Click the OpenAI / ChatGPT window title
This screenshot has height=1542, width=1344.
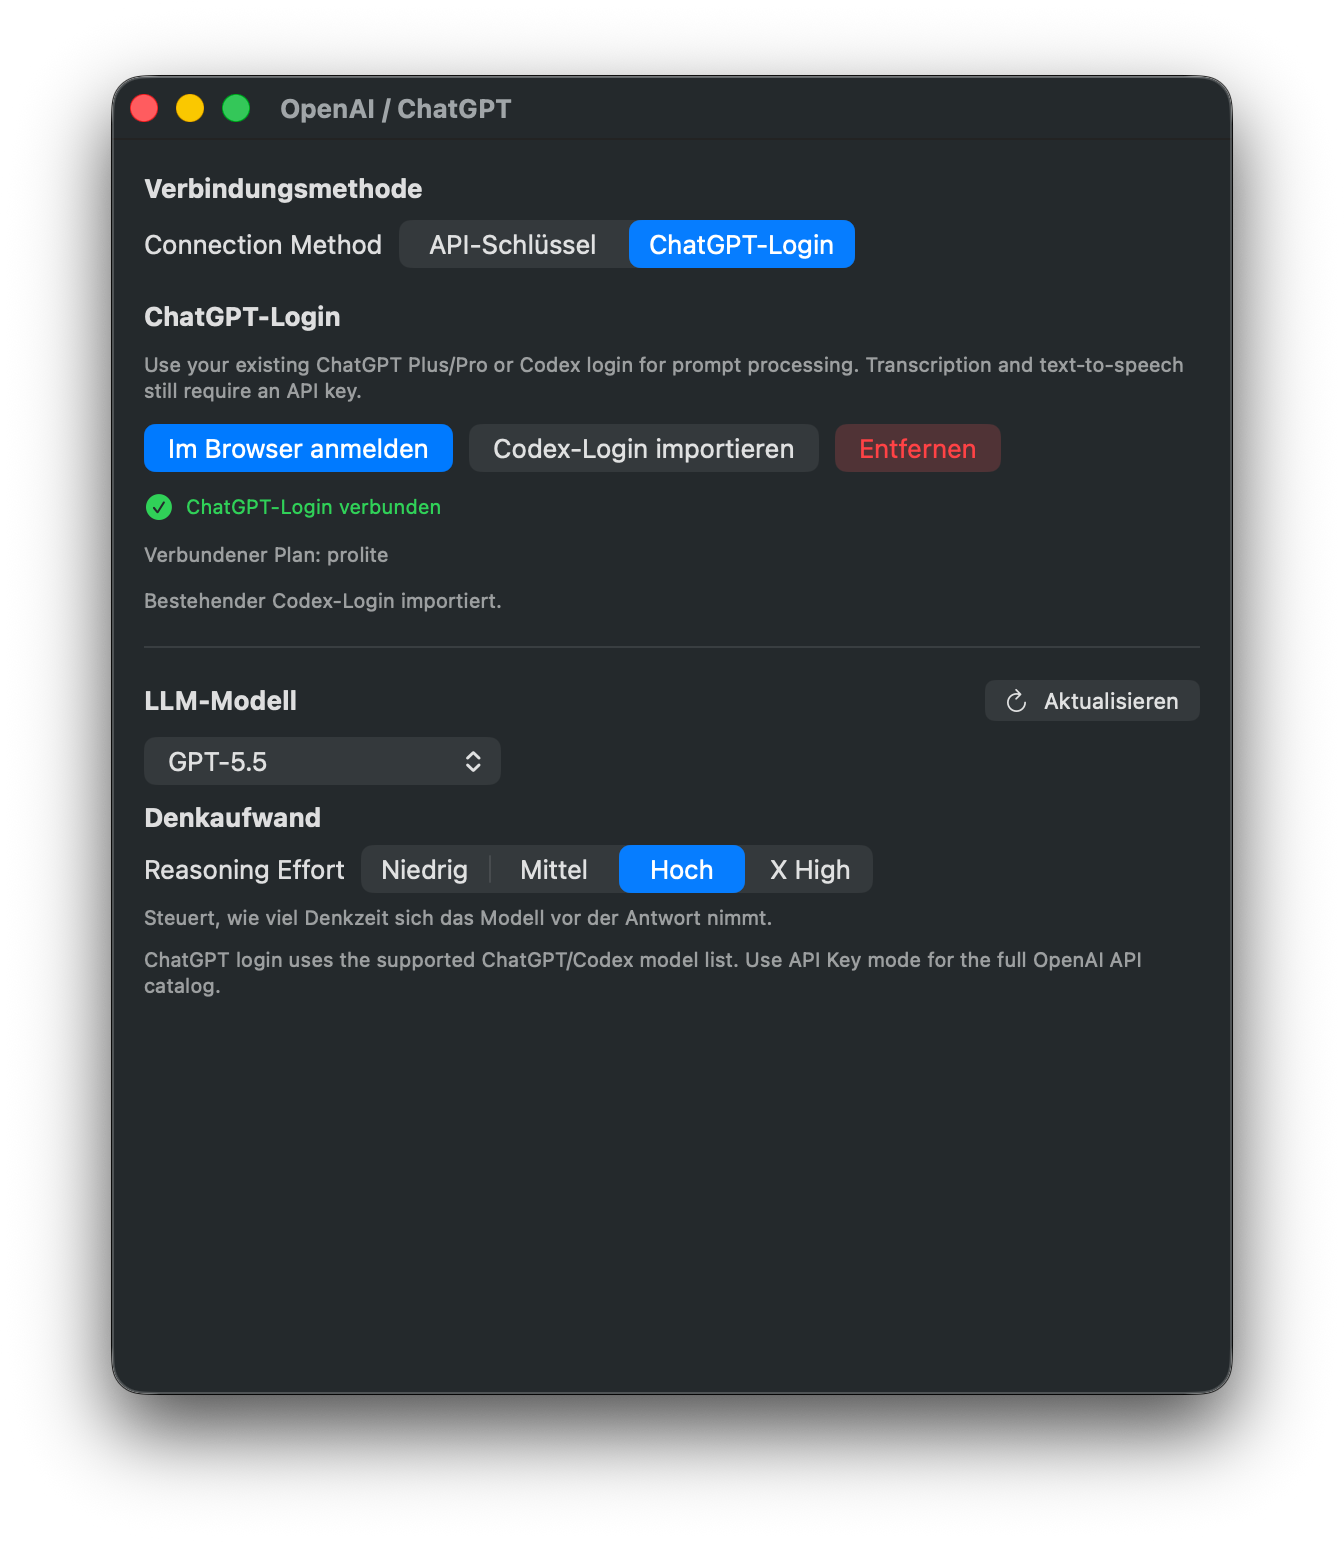[395, 109]
